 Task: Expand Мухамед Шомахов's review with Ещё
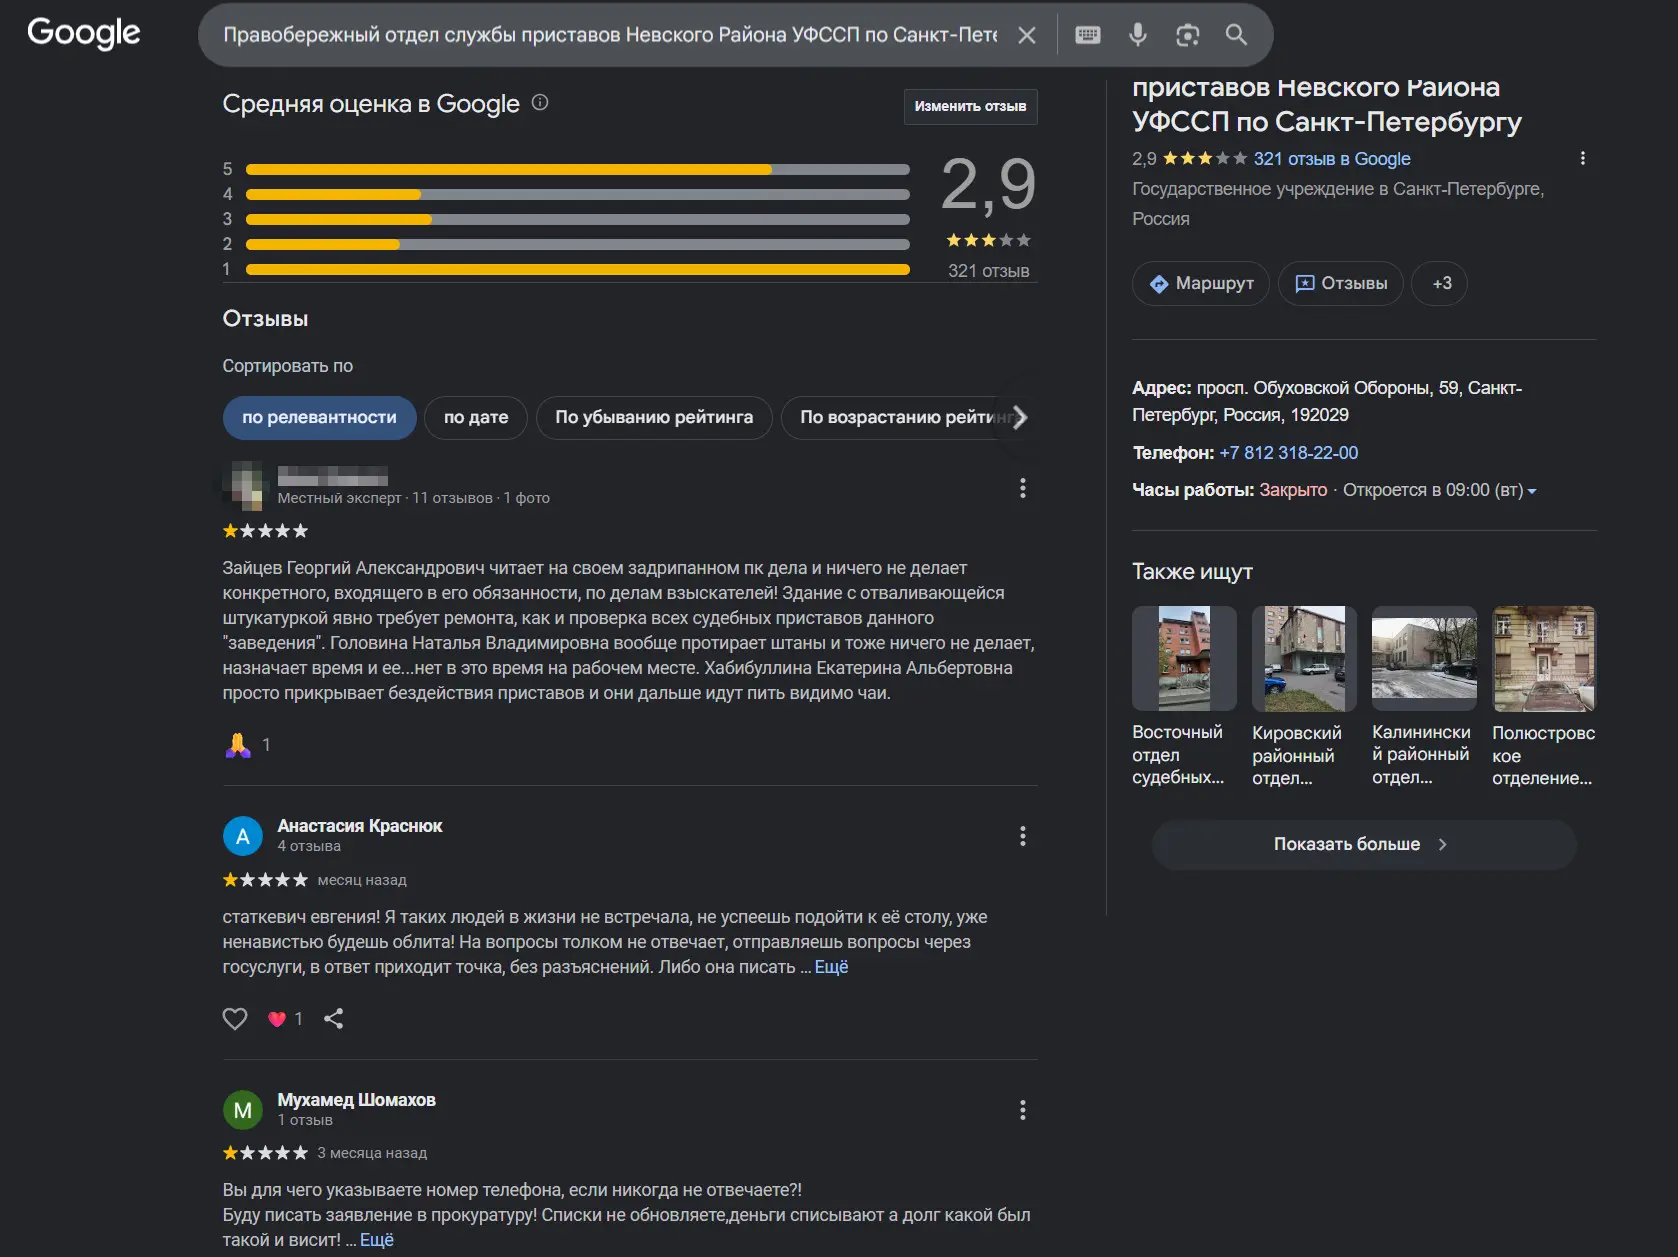coord(377,1240)
